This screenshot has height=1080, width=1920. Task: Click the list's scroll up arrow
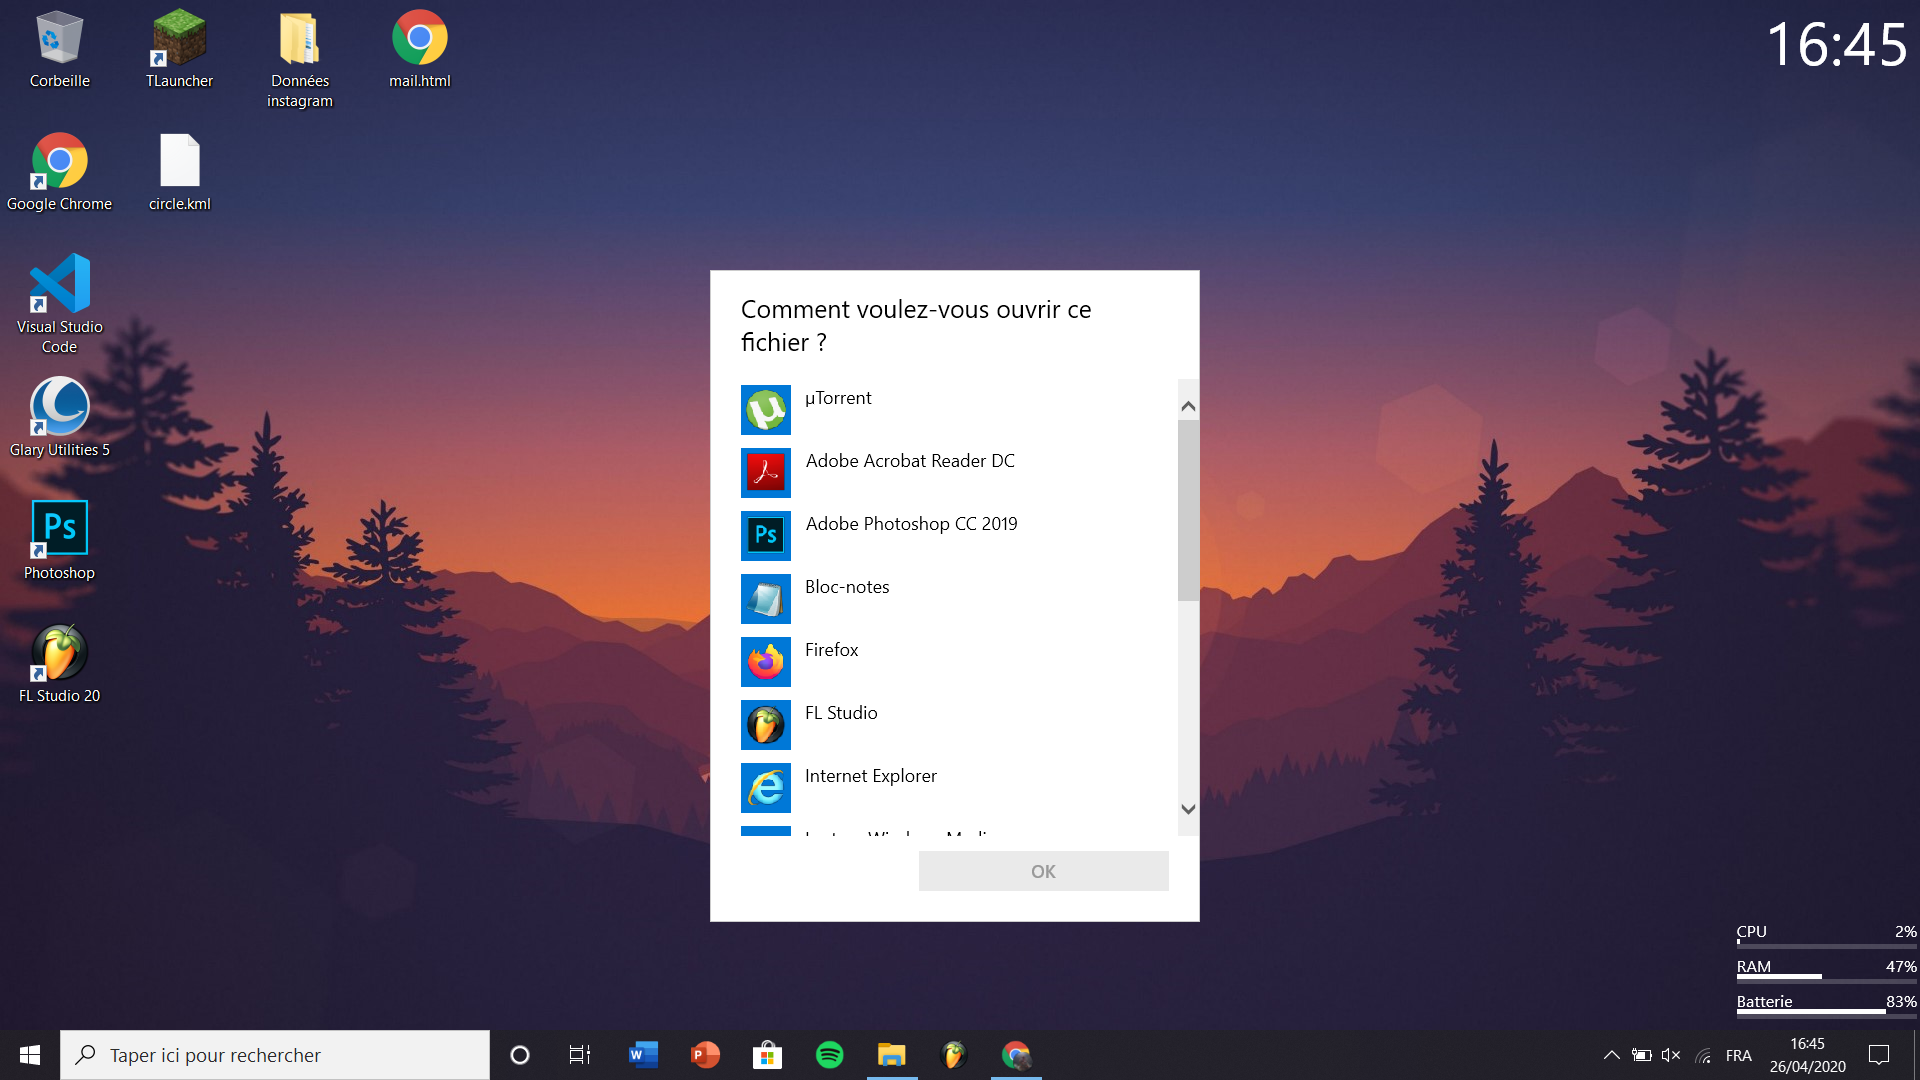(1188, 406)
